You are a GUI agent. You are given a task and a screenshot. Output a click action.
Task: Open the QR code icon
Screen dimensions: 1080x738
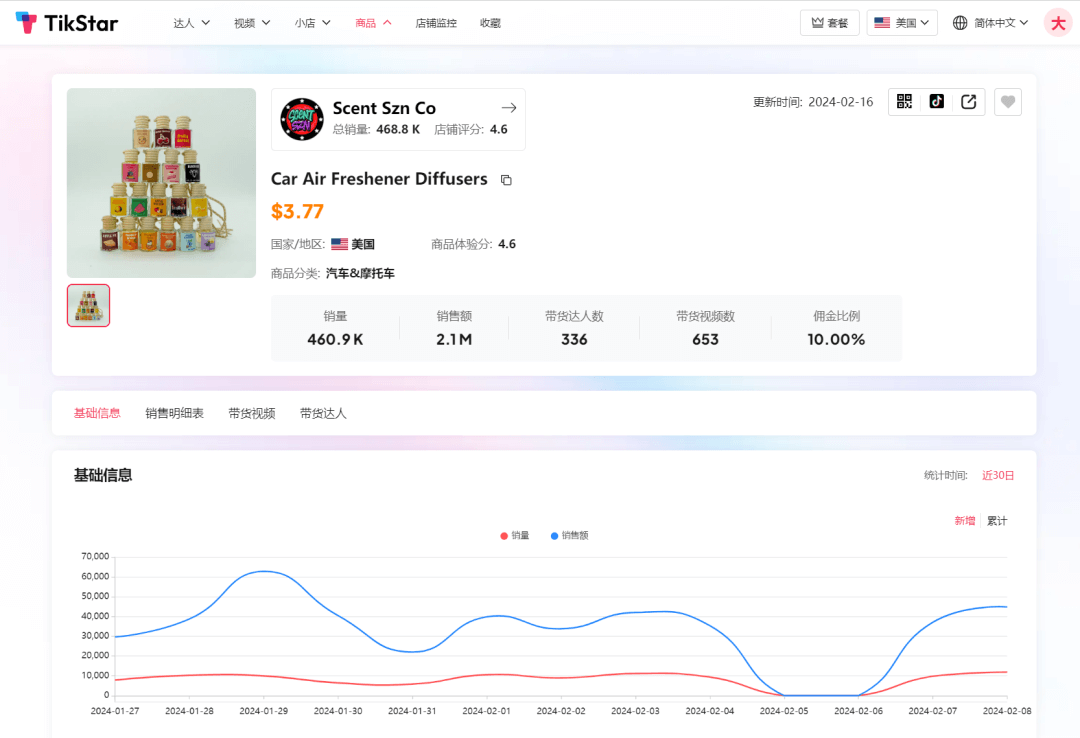coord(904,102)
